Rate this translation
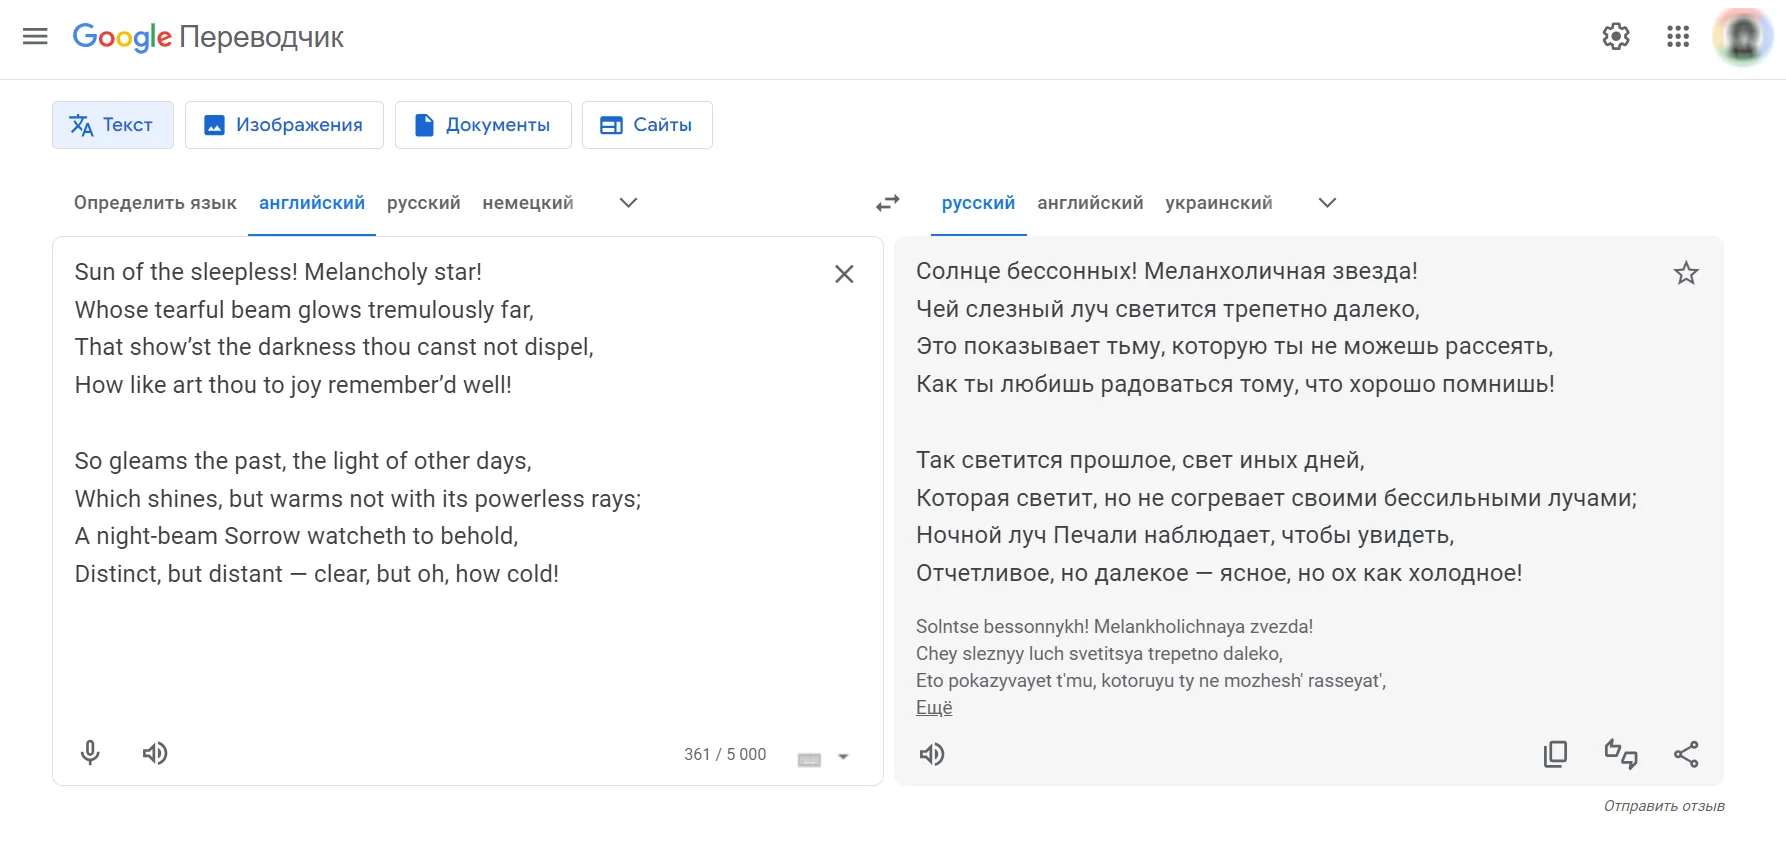The height and width of the screenshot is (847, 1786). coord(1621,754)
